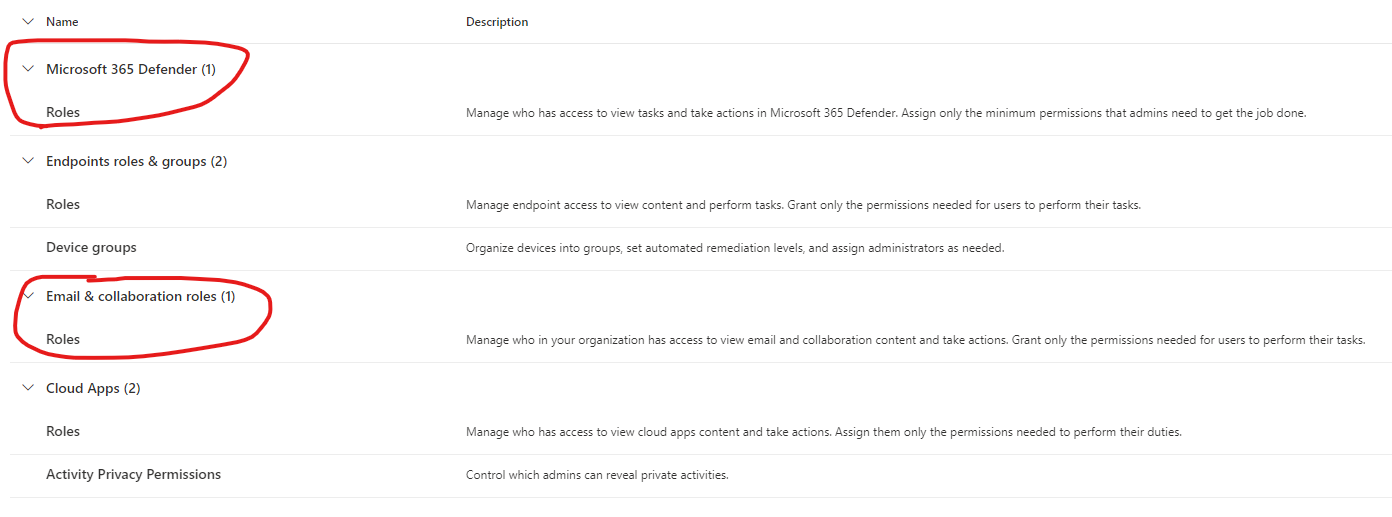Select the Email & collaboration roles (1) heading

point(141,296)
